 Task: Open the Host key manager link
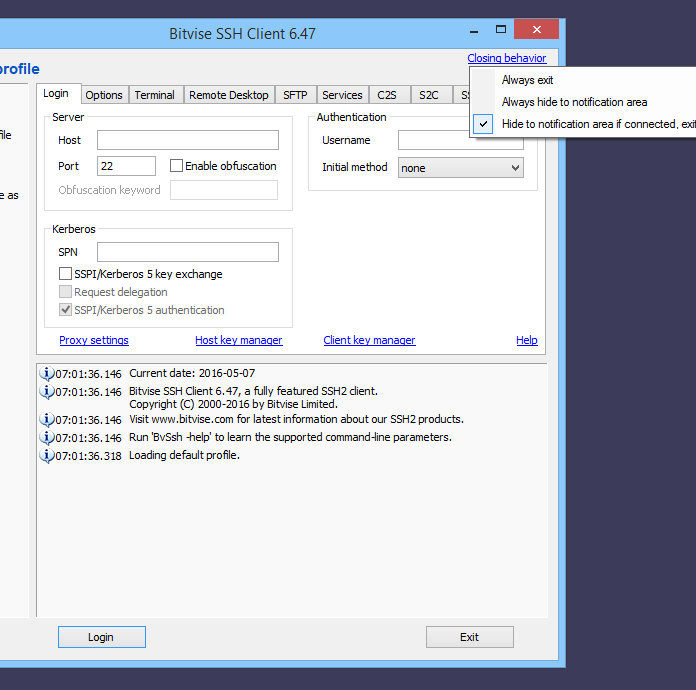(x=239, y=340)
